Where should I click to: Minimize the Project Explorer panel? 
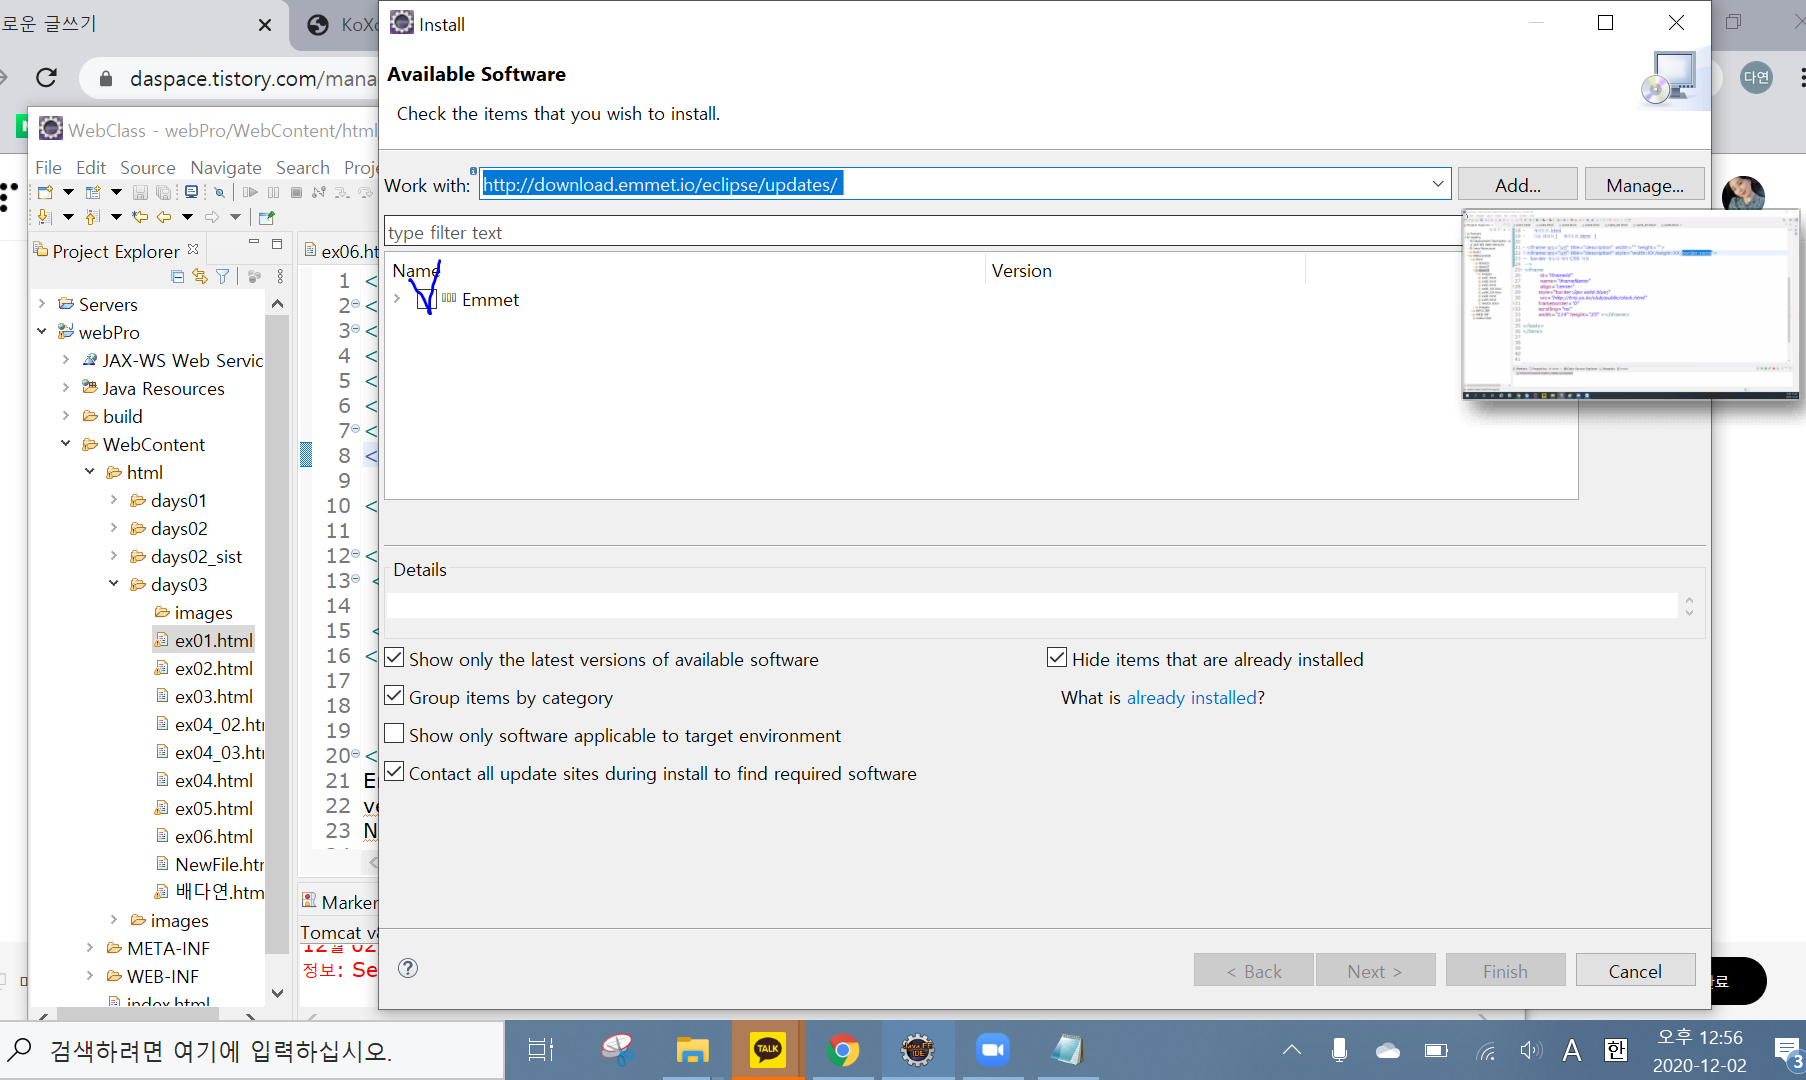point(254,243)
